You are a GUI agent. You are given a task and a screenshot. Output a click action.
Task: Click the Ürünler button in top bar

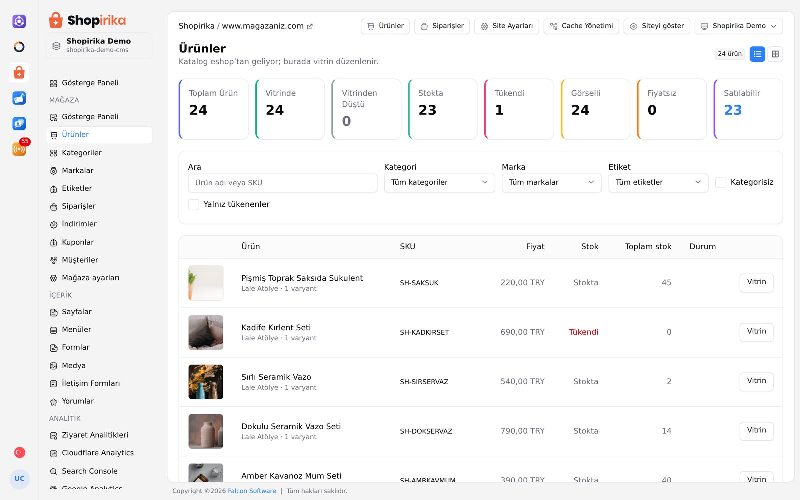tap(385, 26)
